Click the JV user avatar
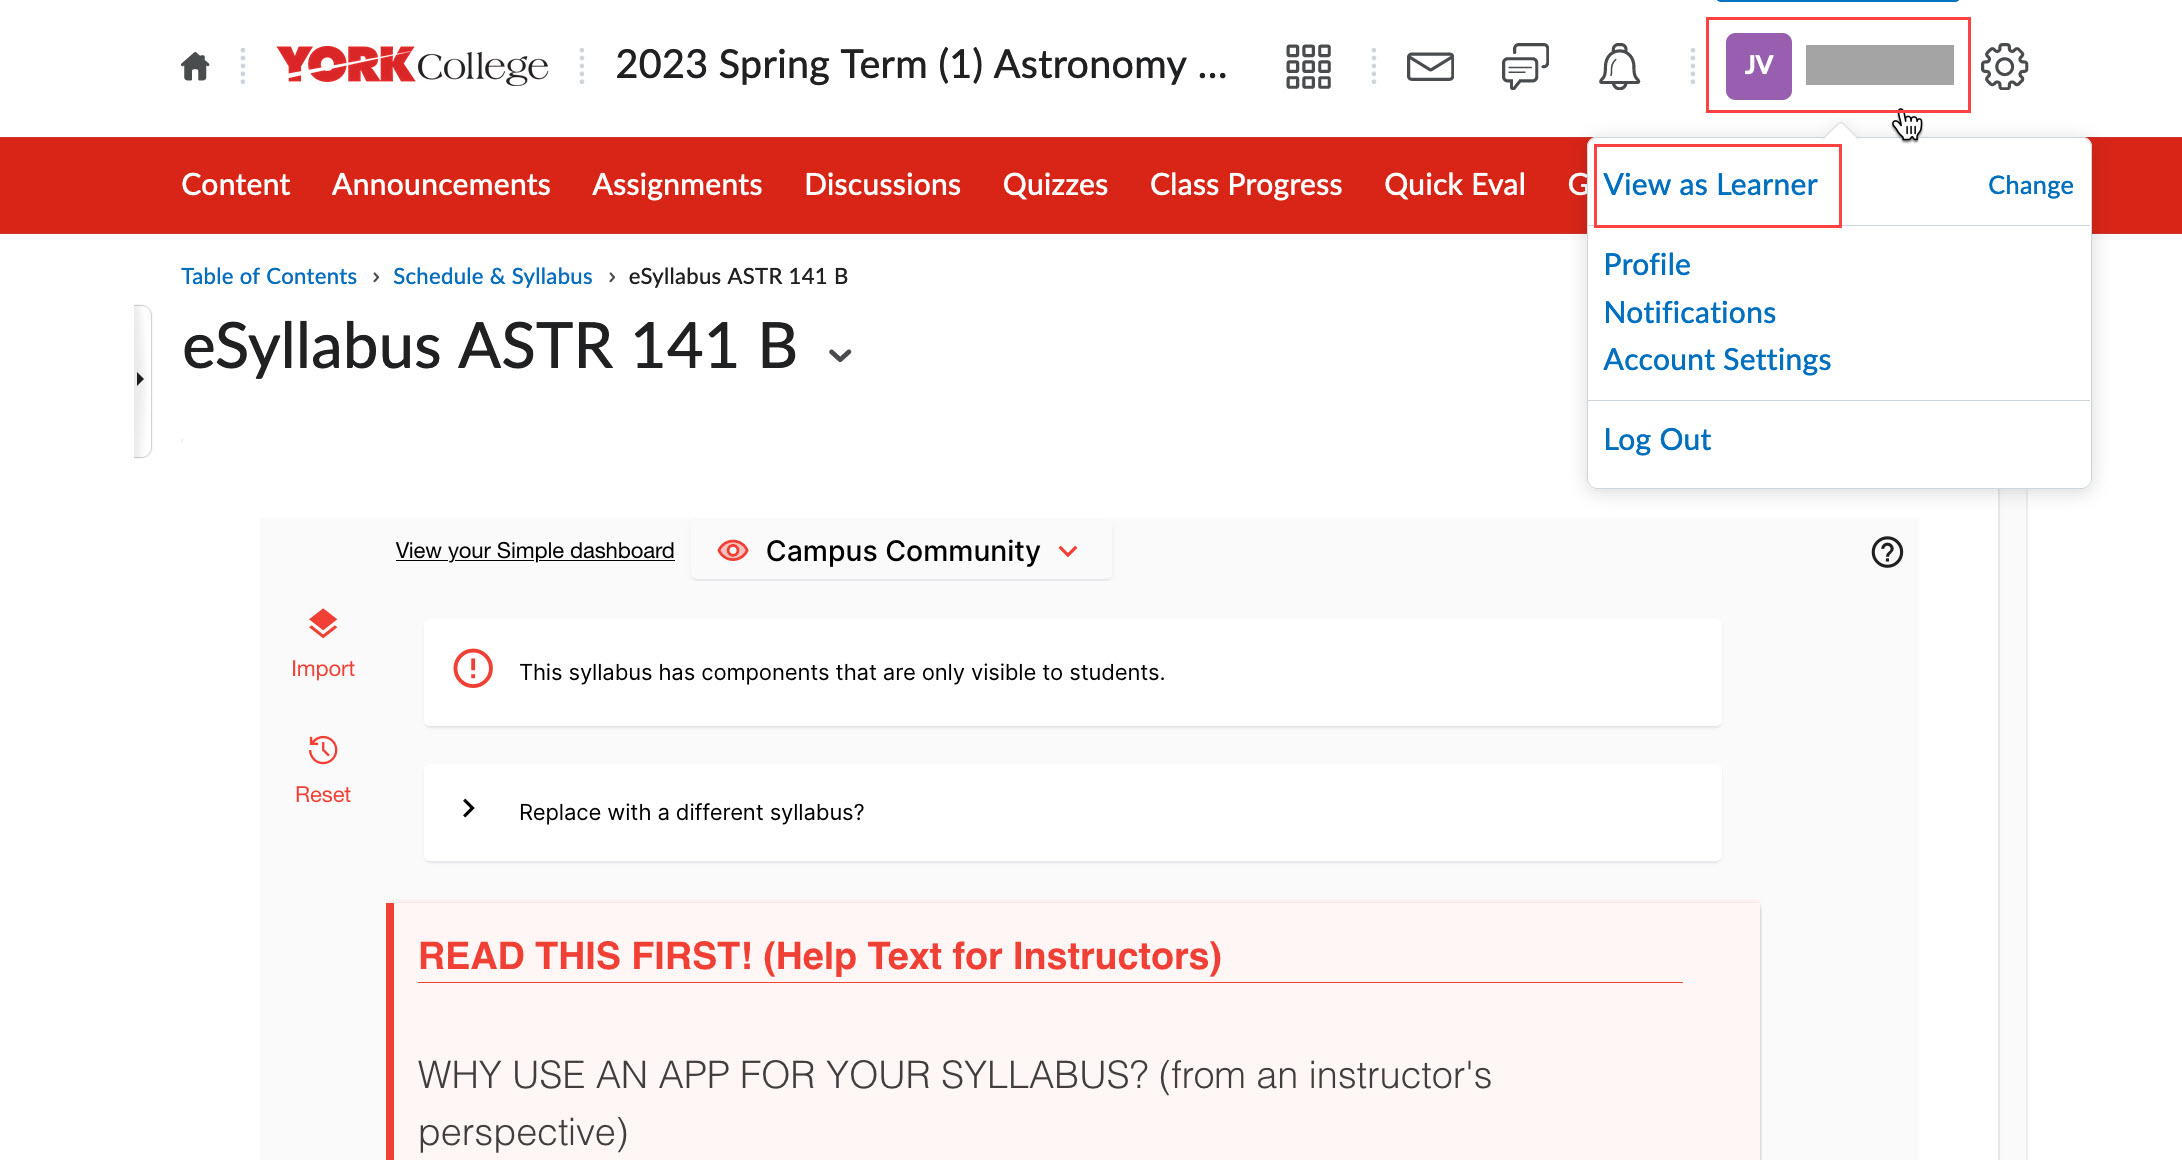The image size is (2182, 1160). point(1758,66)
